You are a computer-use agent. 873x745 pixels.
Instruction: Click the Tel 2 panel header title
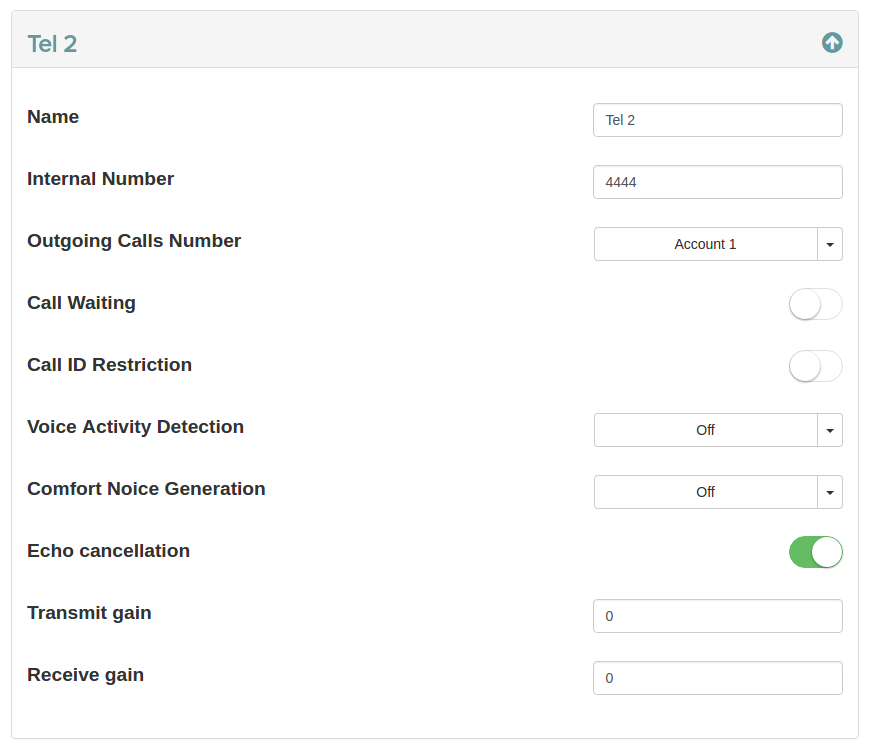pos(52,43)
